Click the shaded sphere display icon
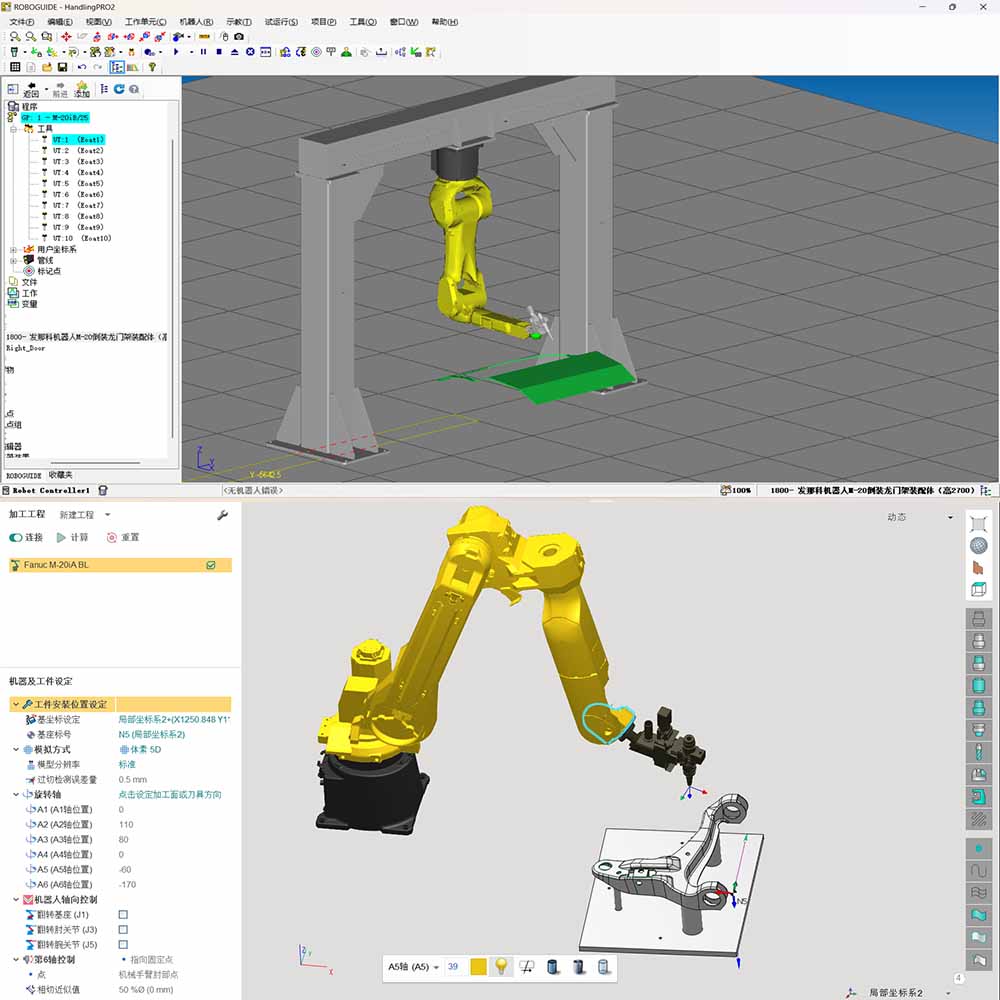Screen dimensions: 1000x1000 click(x=979, y=546)
